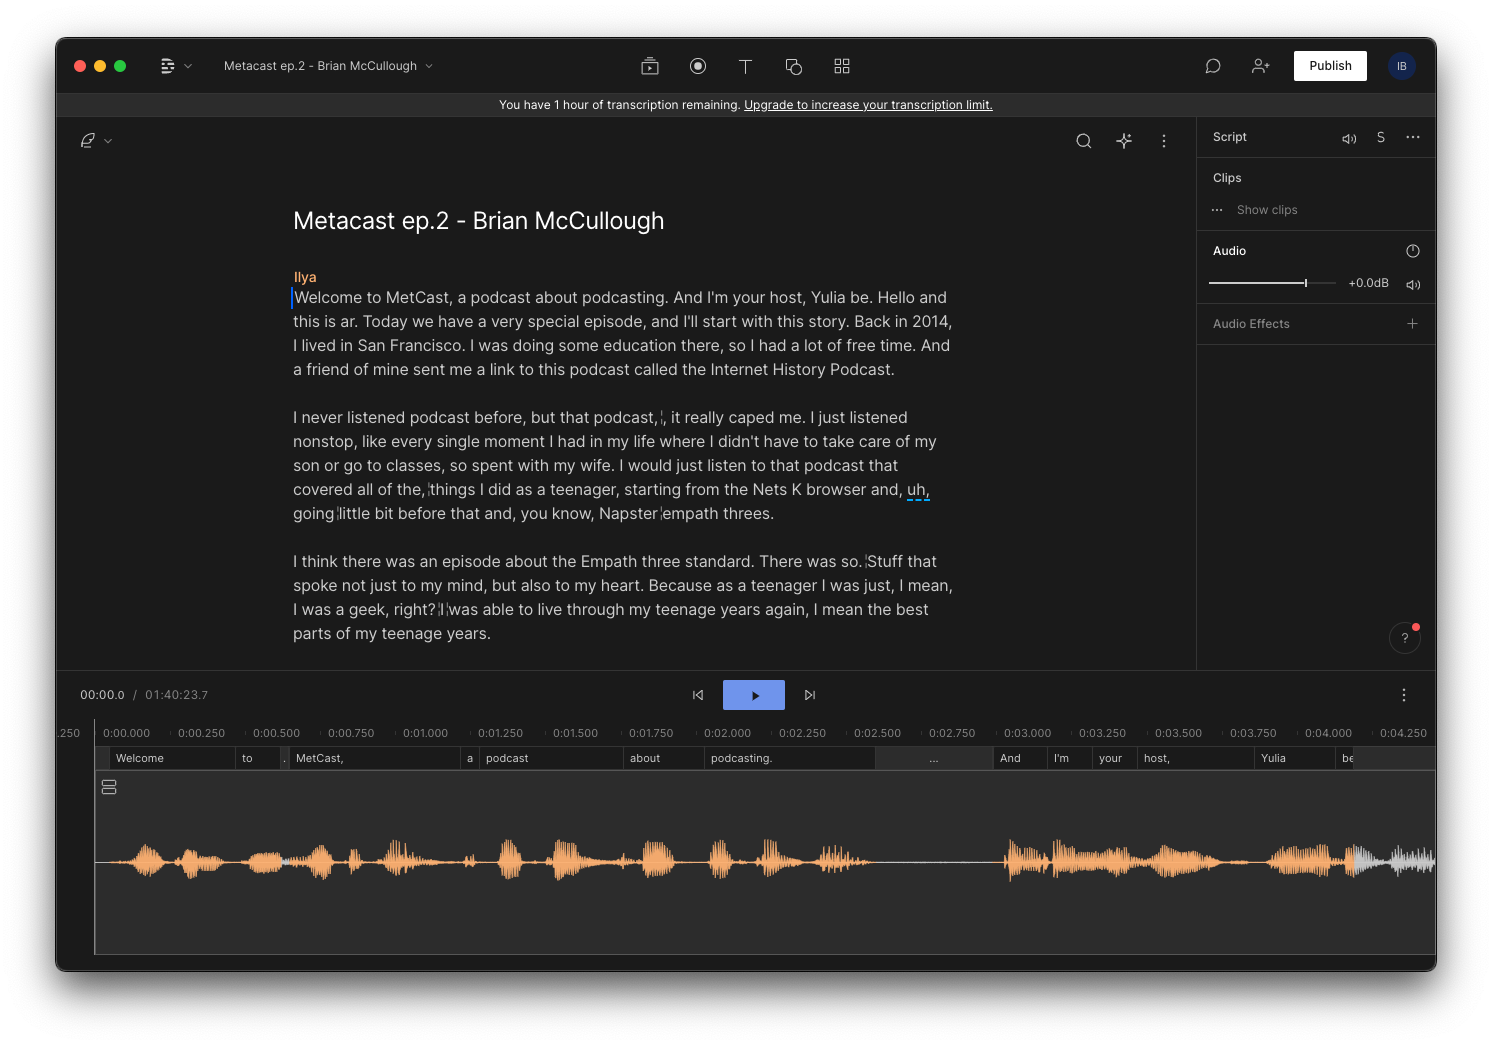Open the ellipsis icon beside Show clips
The height and width of the screenshot is (1045, 1492).
(1217, 210)
